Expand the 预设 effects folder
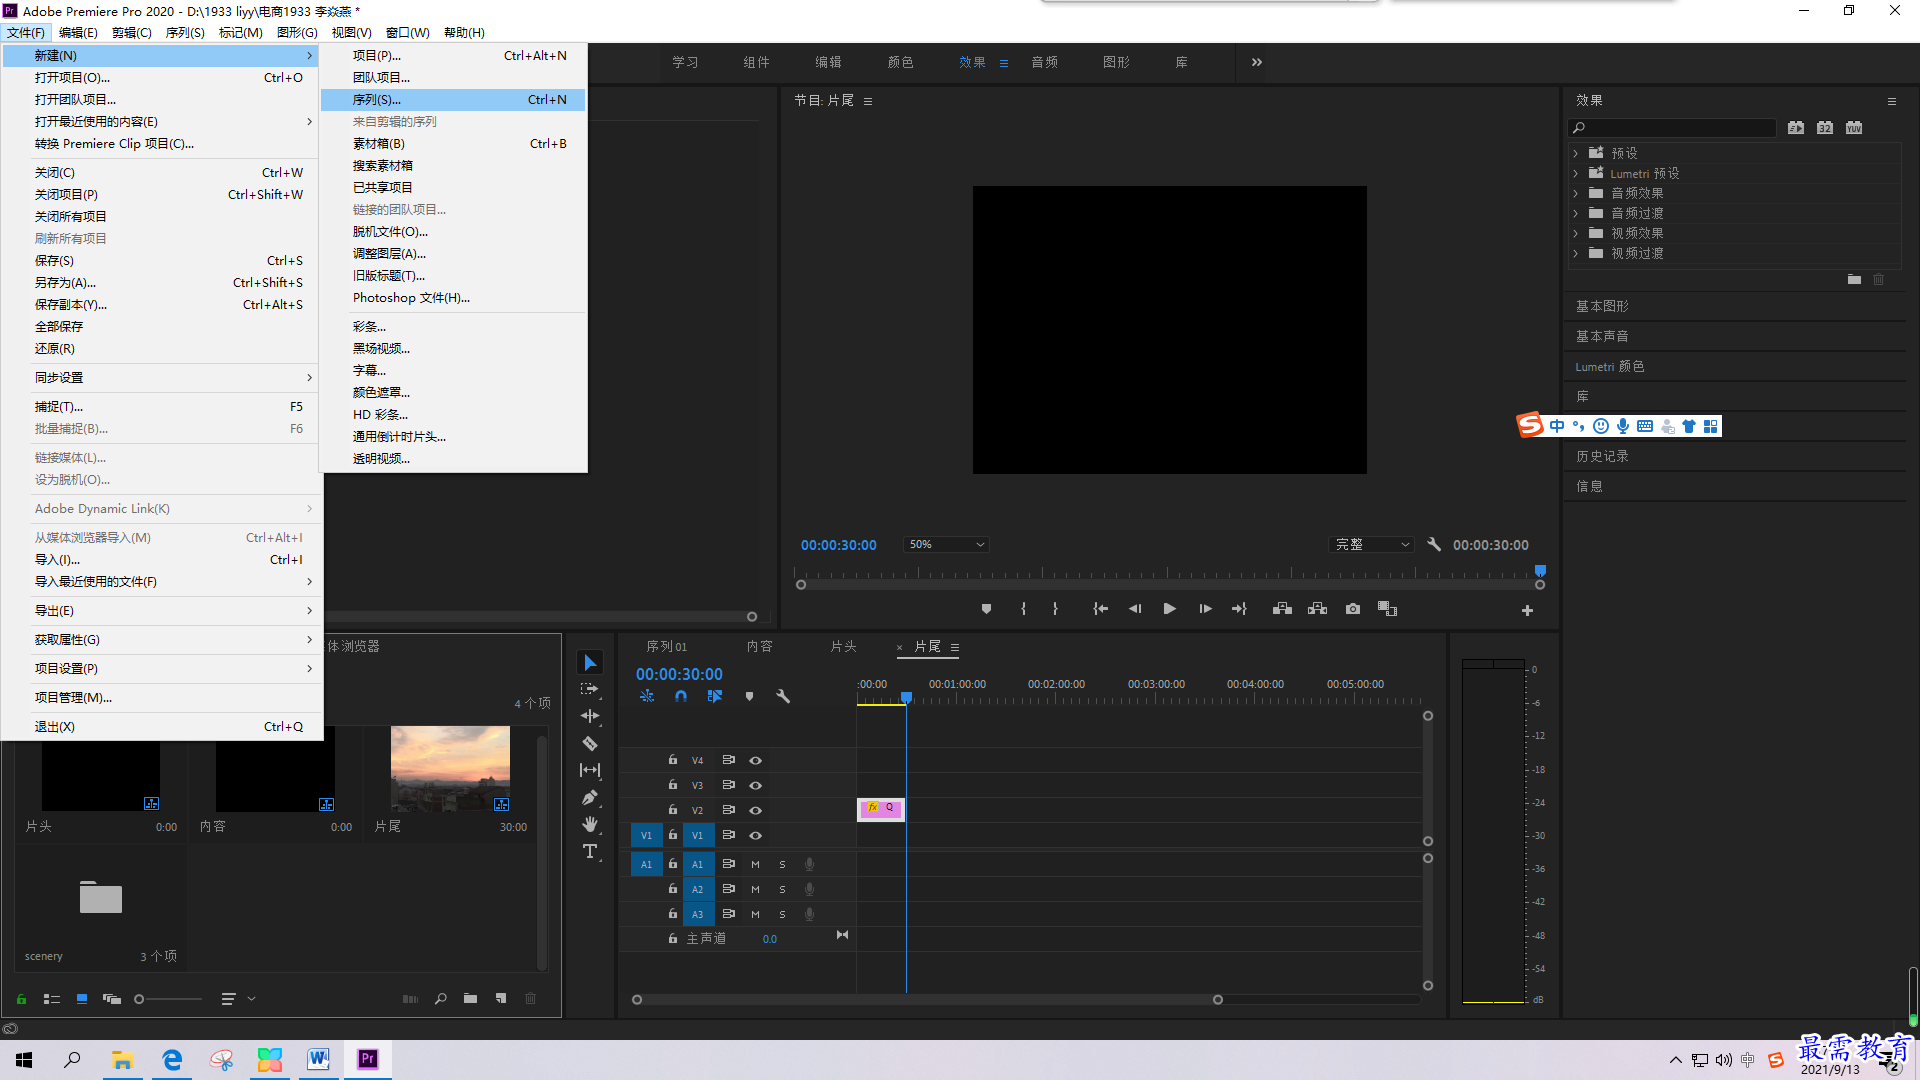 click(x=1576, y=153)
